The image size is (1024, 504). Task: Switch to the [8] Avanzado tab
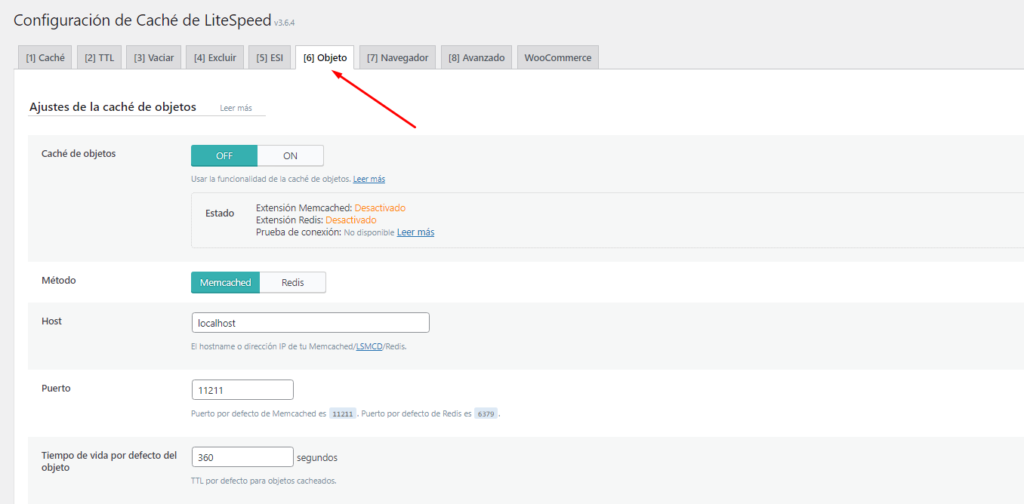[x=476, y=57]
